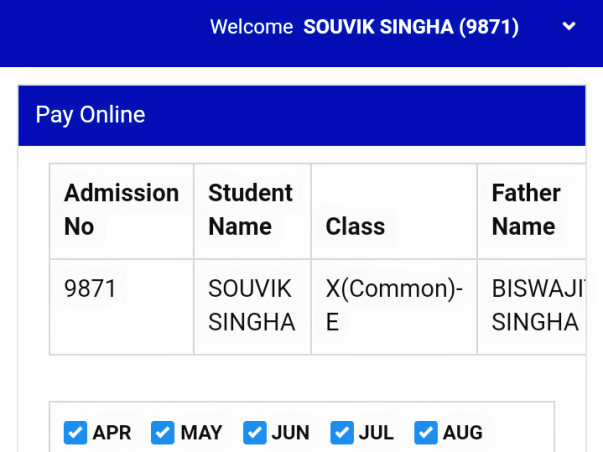
Task: Uncheck the APR month checkbox
Action: tap(75, 432)
